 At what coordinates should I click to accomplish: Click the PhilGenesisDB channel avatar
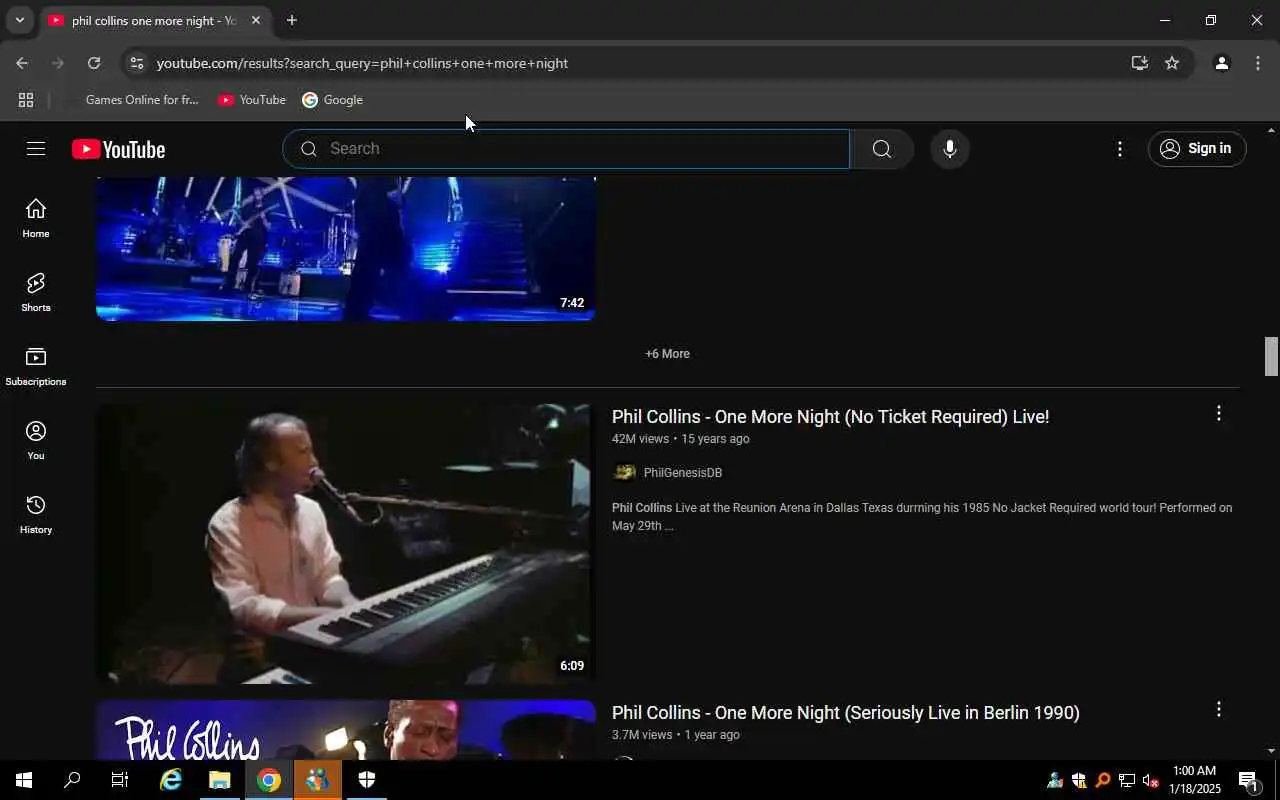[624, 472]
